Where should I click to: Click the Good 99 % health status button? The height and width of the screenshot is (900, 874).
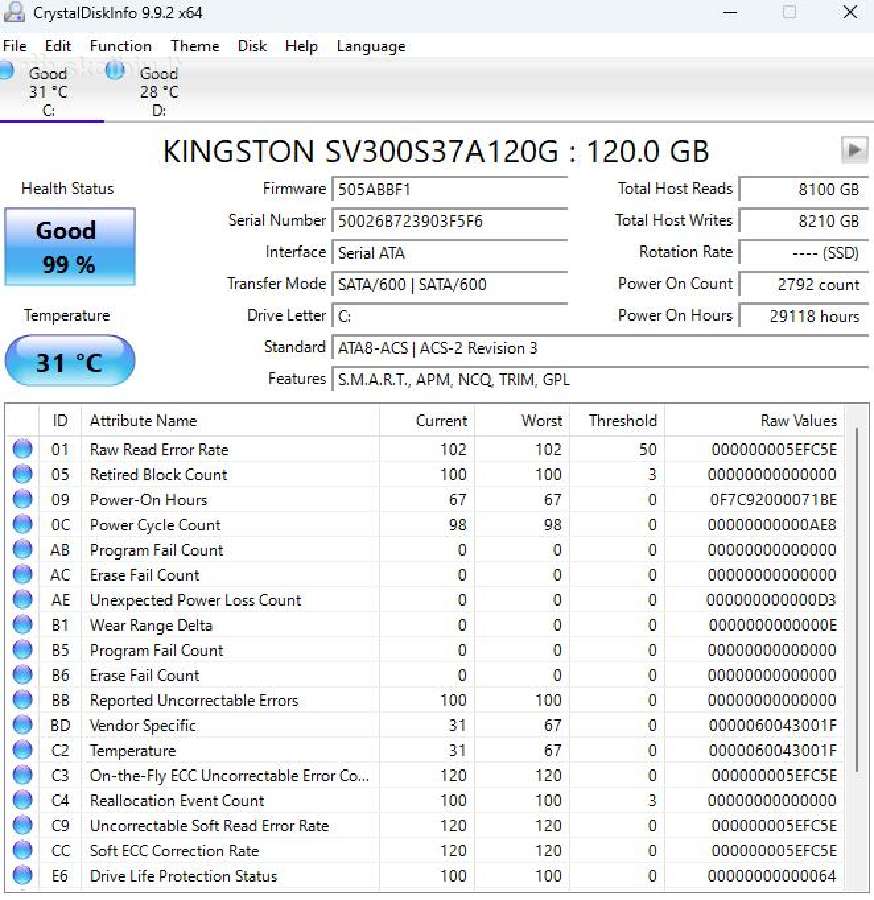pyautogui.click(x=70, y=247)
